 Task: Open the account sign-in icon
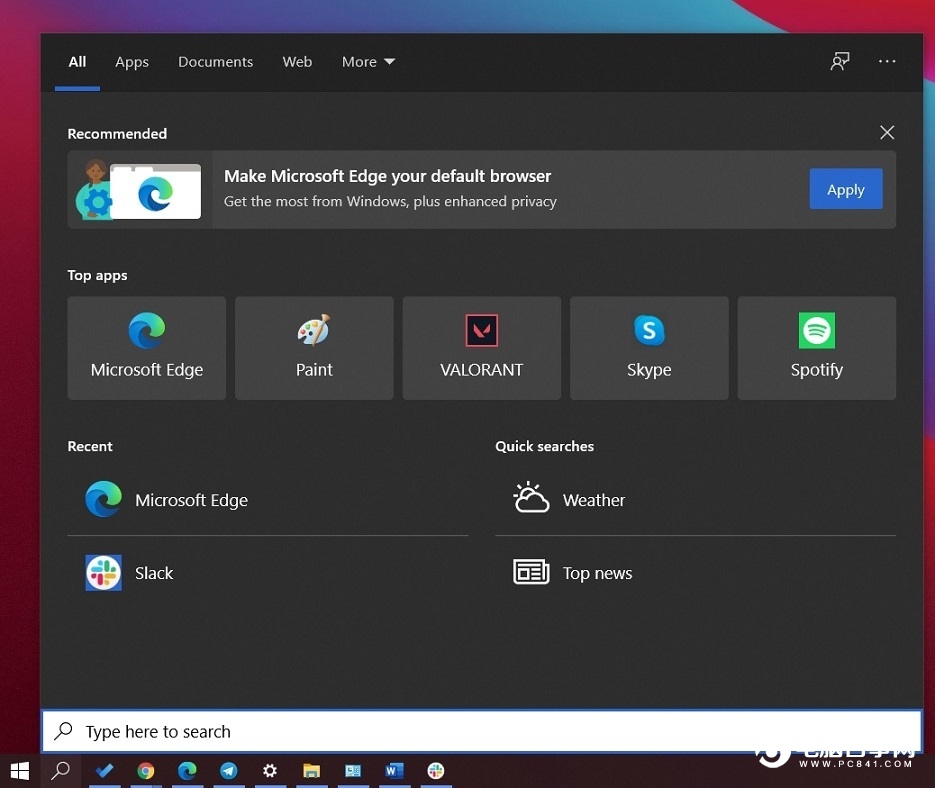(x=840, y=61)
